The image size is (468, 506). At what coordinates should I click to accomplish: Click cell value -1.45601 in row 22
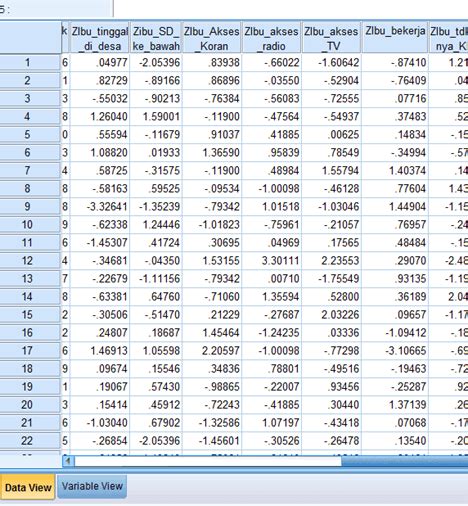pyautogui.click(x=212, y=441)
